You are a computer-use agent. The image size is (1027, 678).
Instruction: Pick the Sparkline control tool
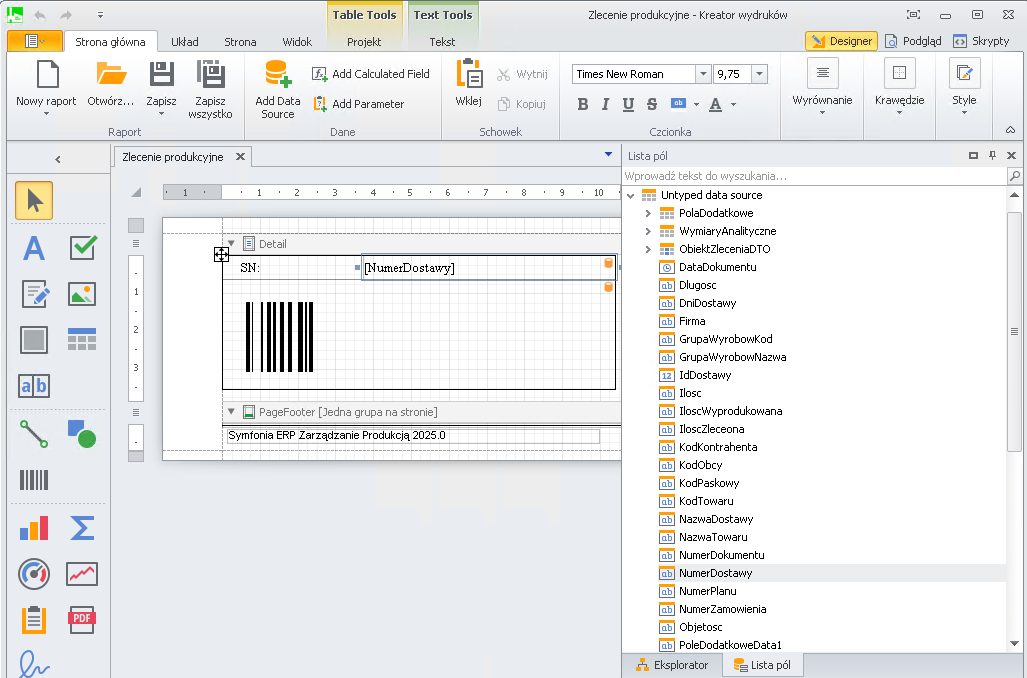coord(82,574)
